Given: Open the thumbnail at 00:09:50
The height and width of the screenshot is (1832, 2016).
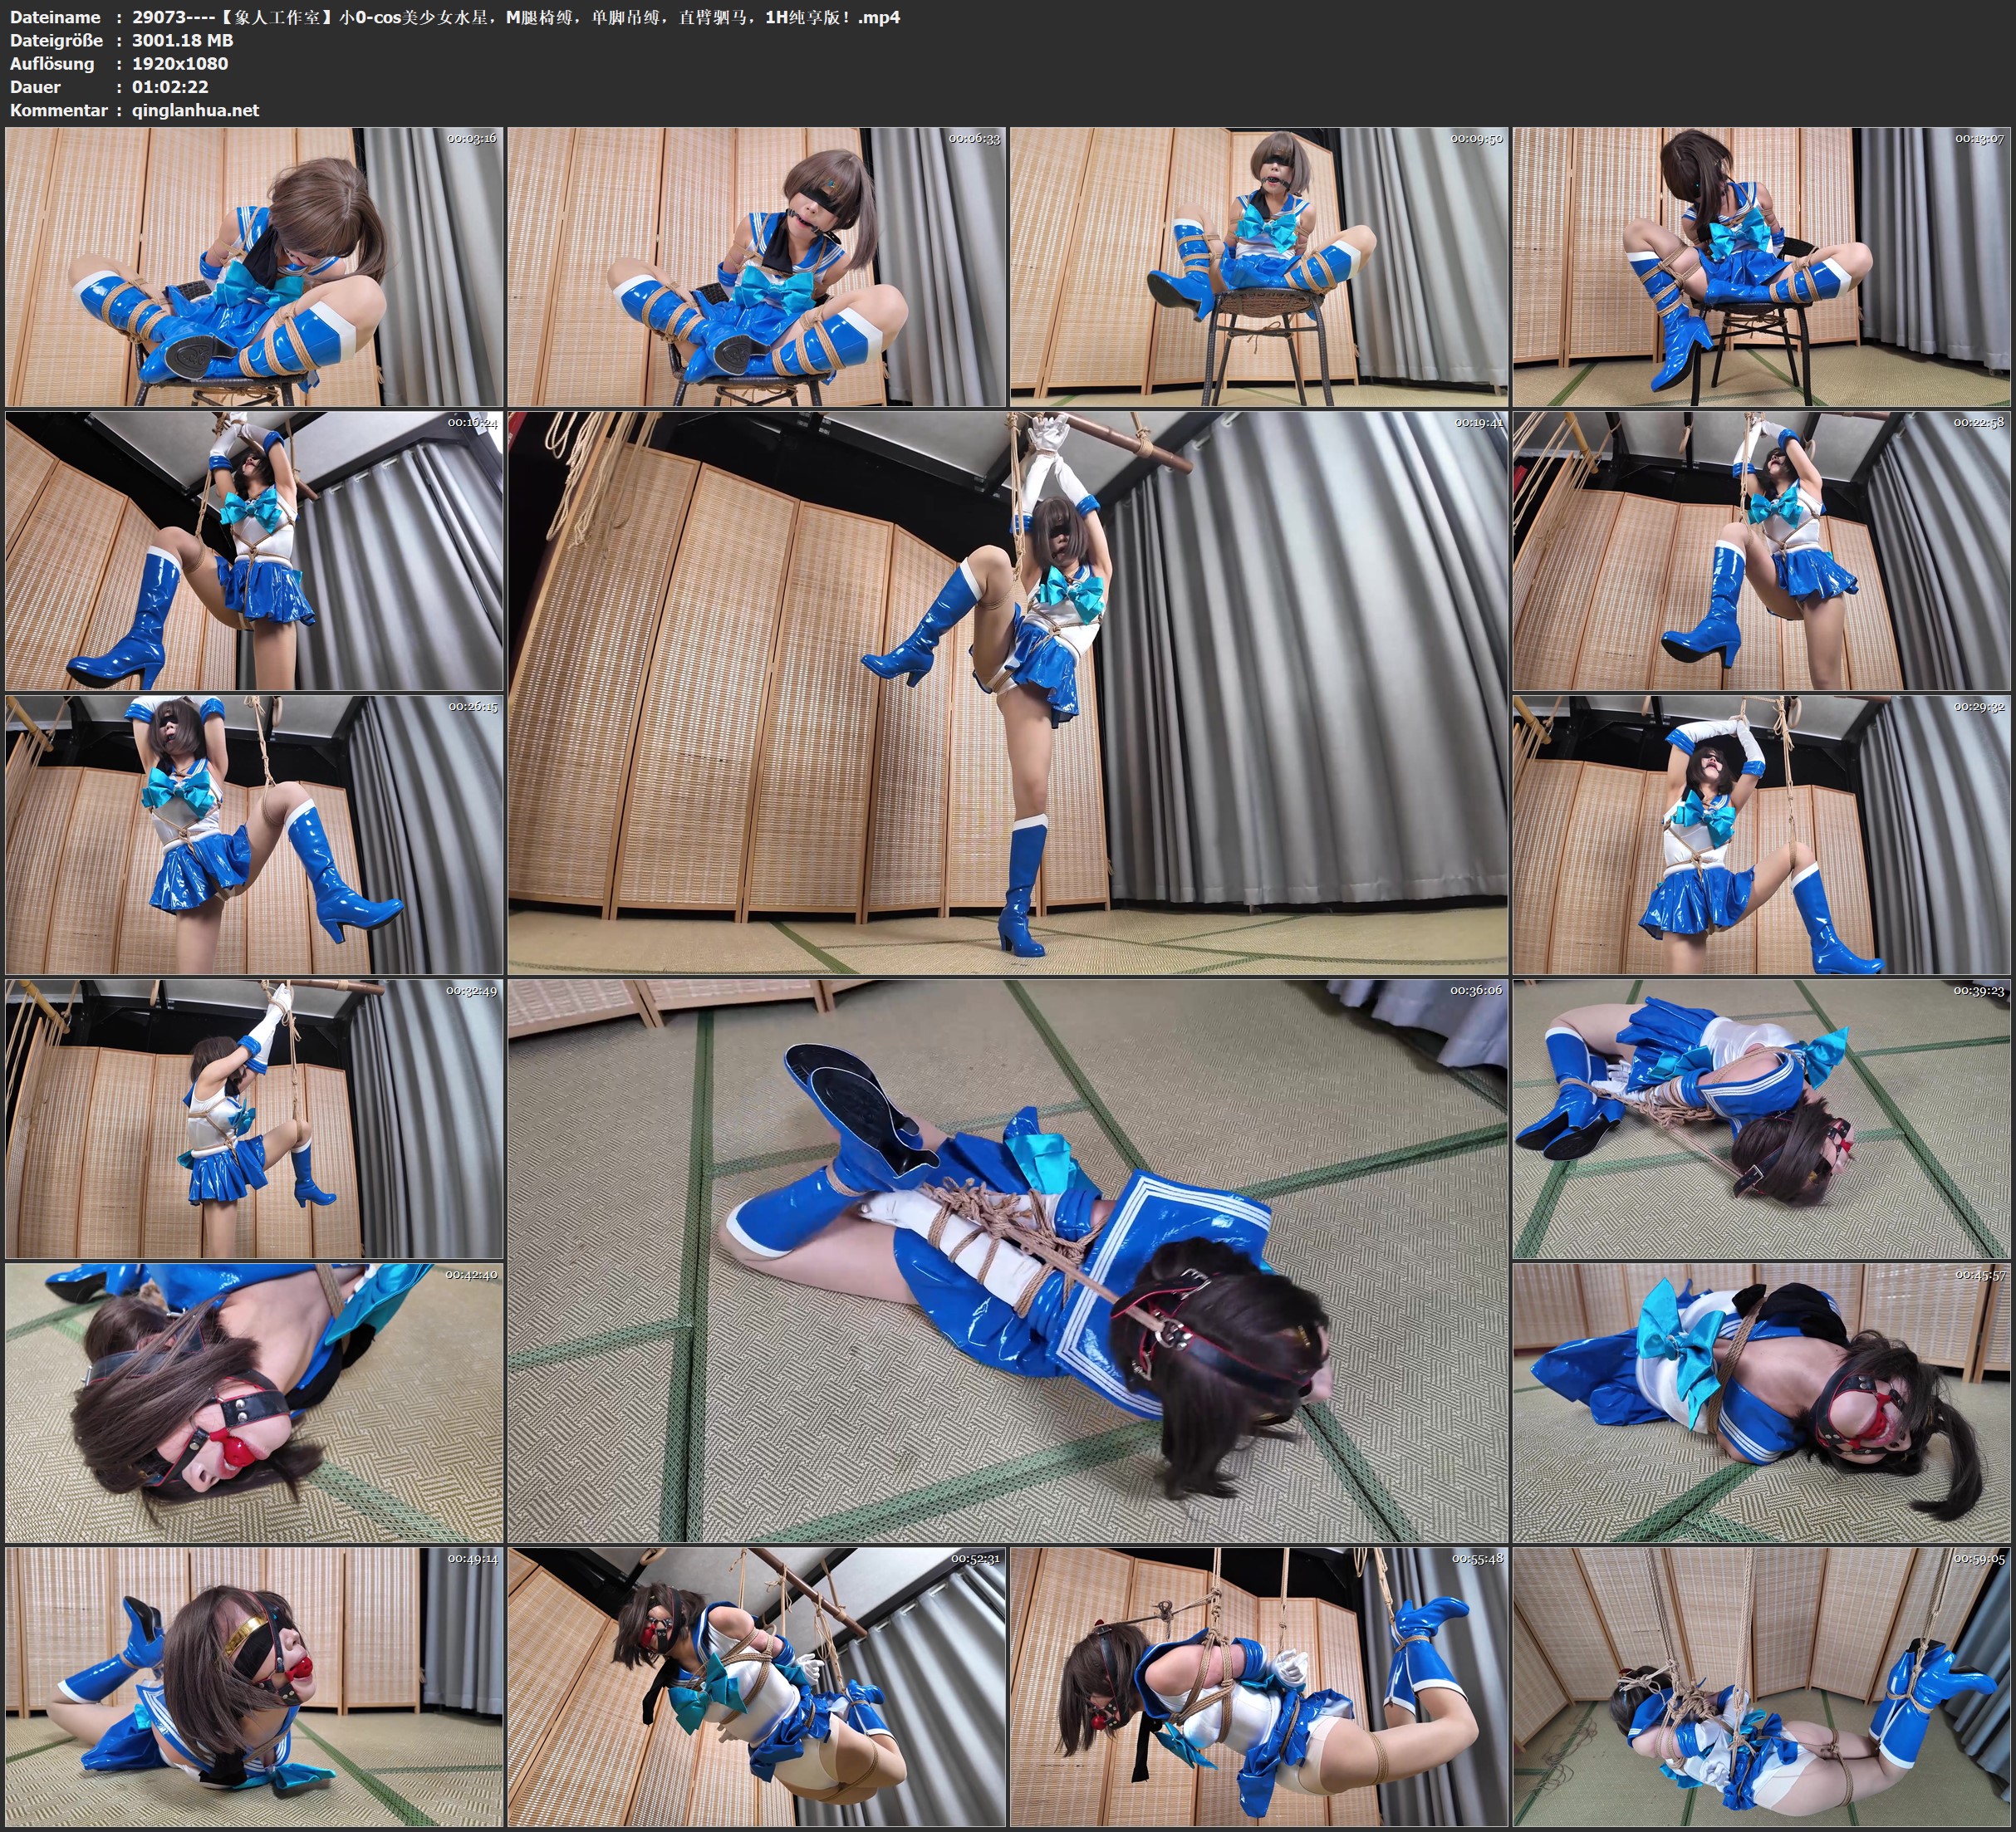Looking at the screenshot, I should point(1259,267).
